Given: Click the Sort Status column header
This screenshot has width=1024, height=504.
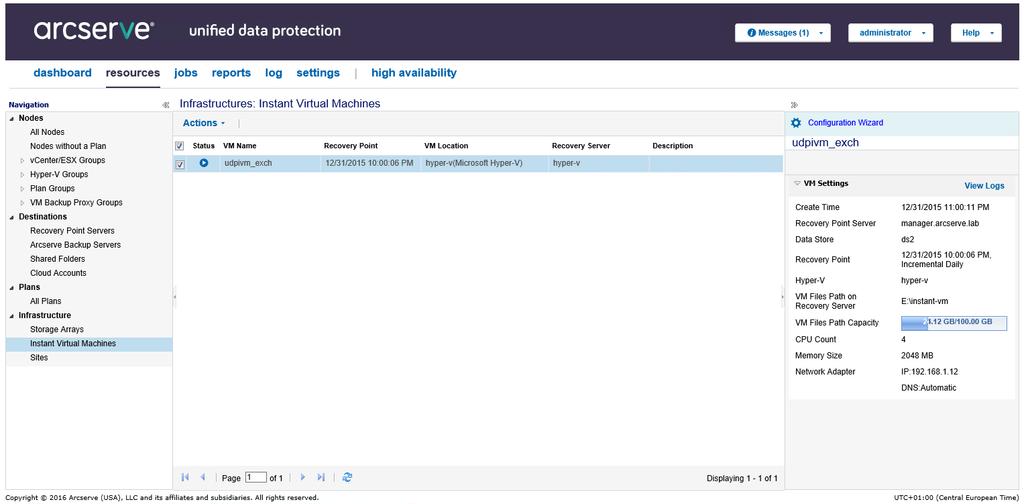Looking at the screenshot, I should [204, 146].
